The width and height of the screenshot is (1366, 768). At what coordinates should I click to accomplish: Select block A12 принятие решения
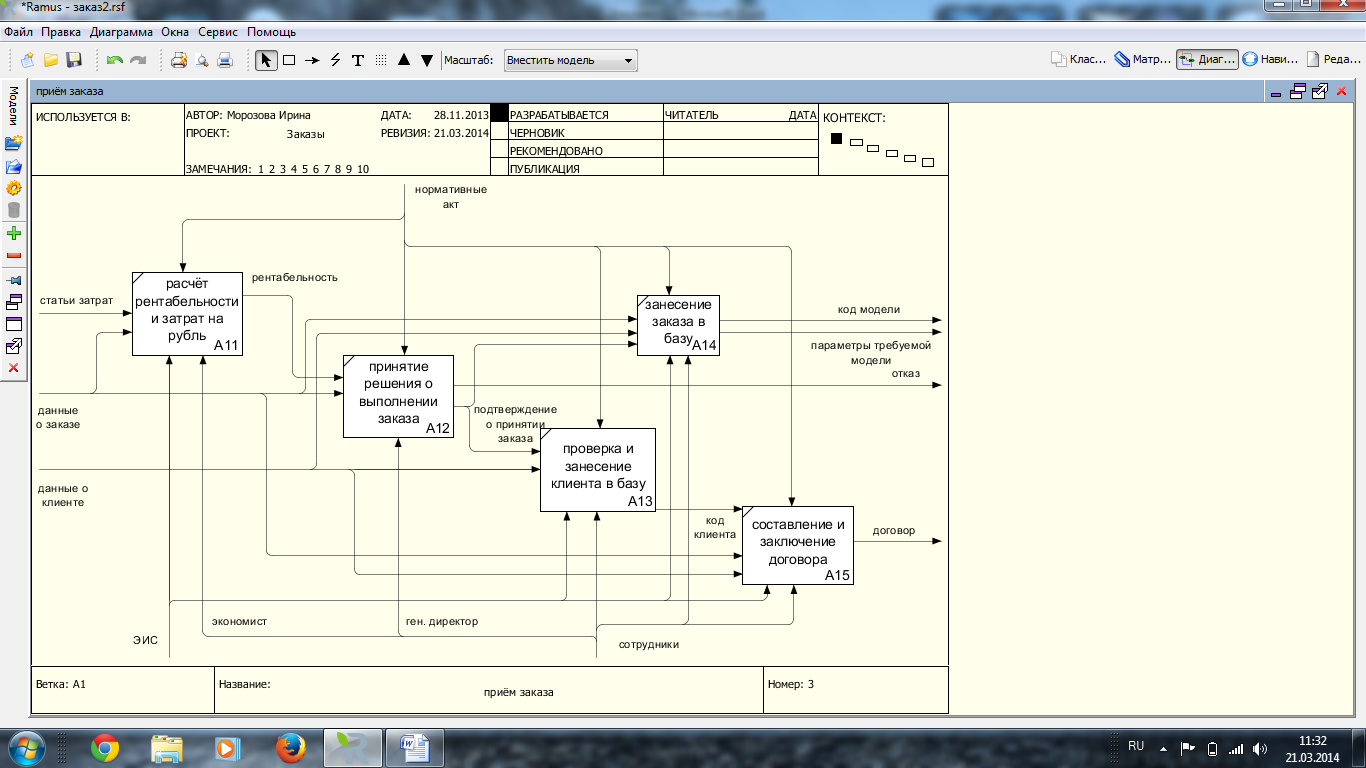pyautogui.click(x=398, y=396)
